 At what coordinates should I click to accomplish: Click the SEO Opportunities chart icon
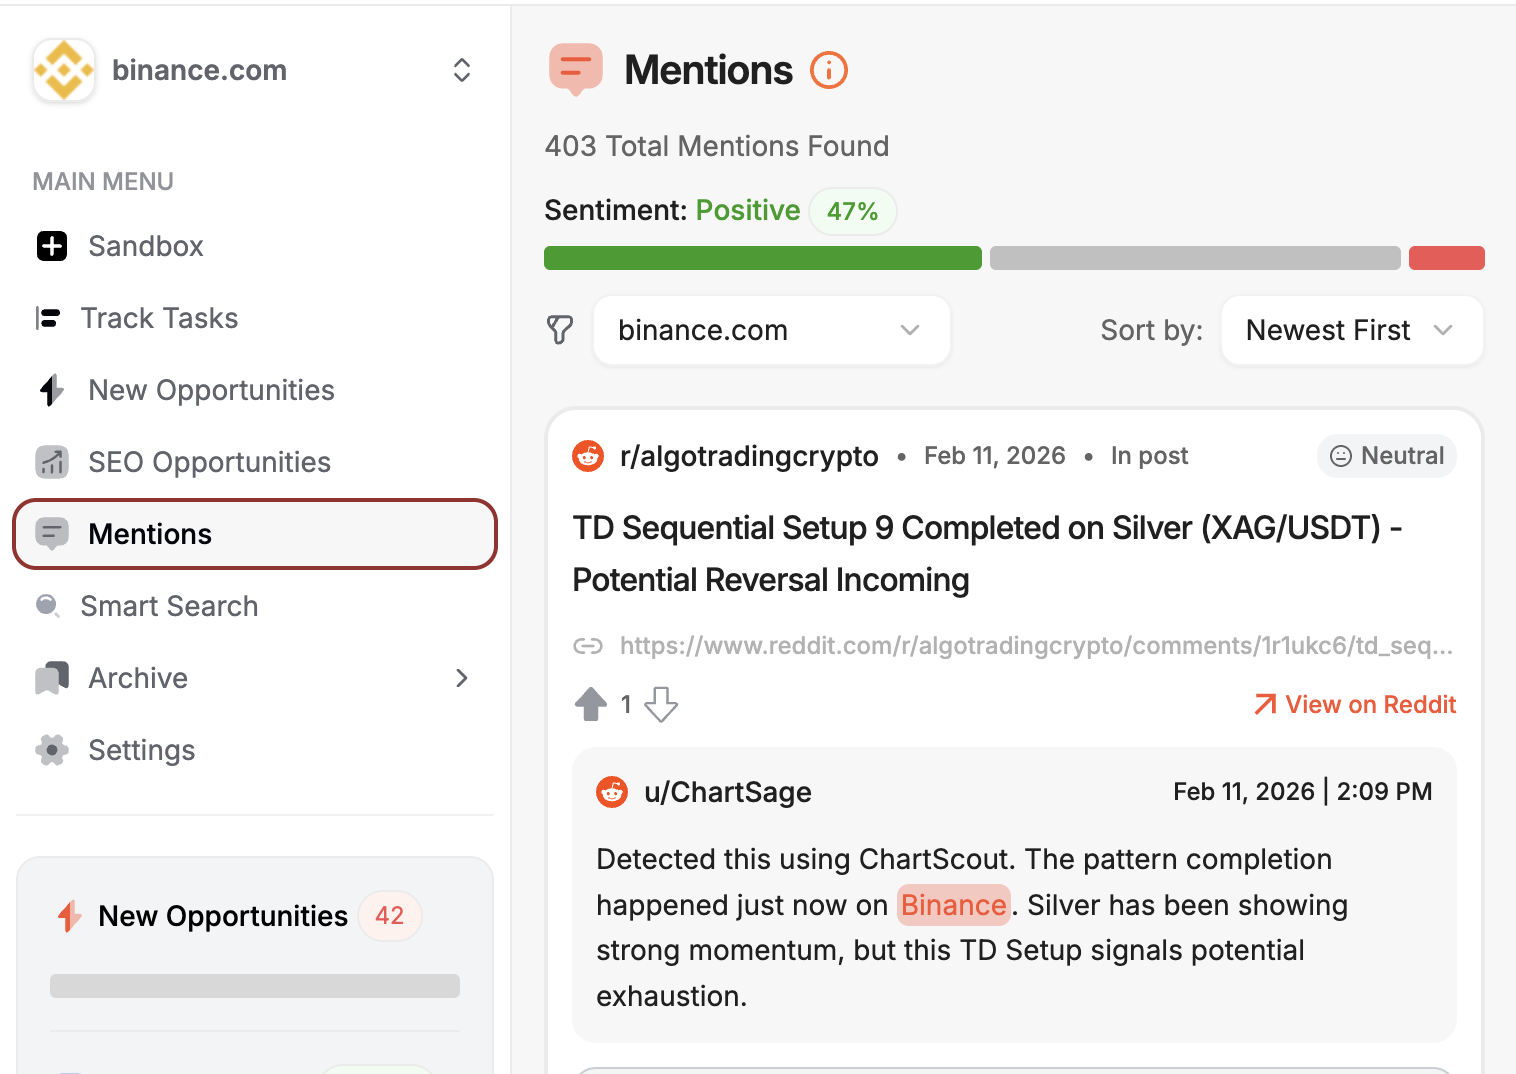point(52,462)
